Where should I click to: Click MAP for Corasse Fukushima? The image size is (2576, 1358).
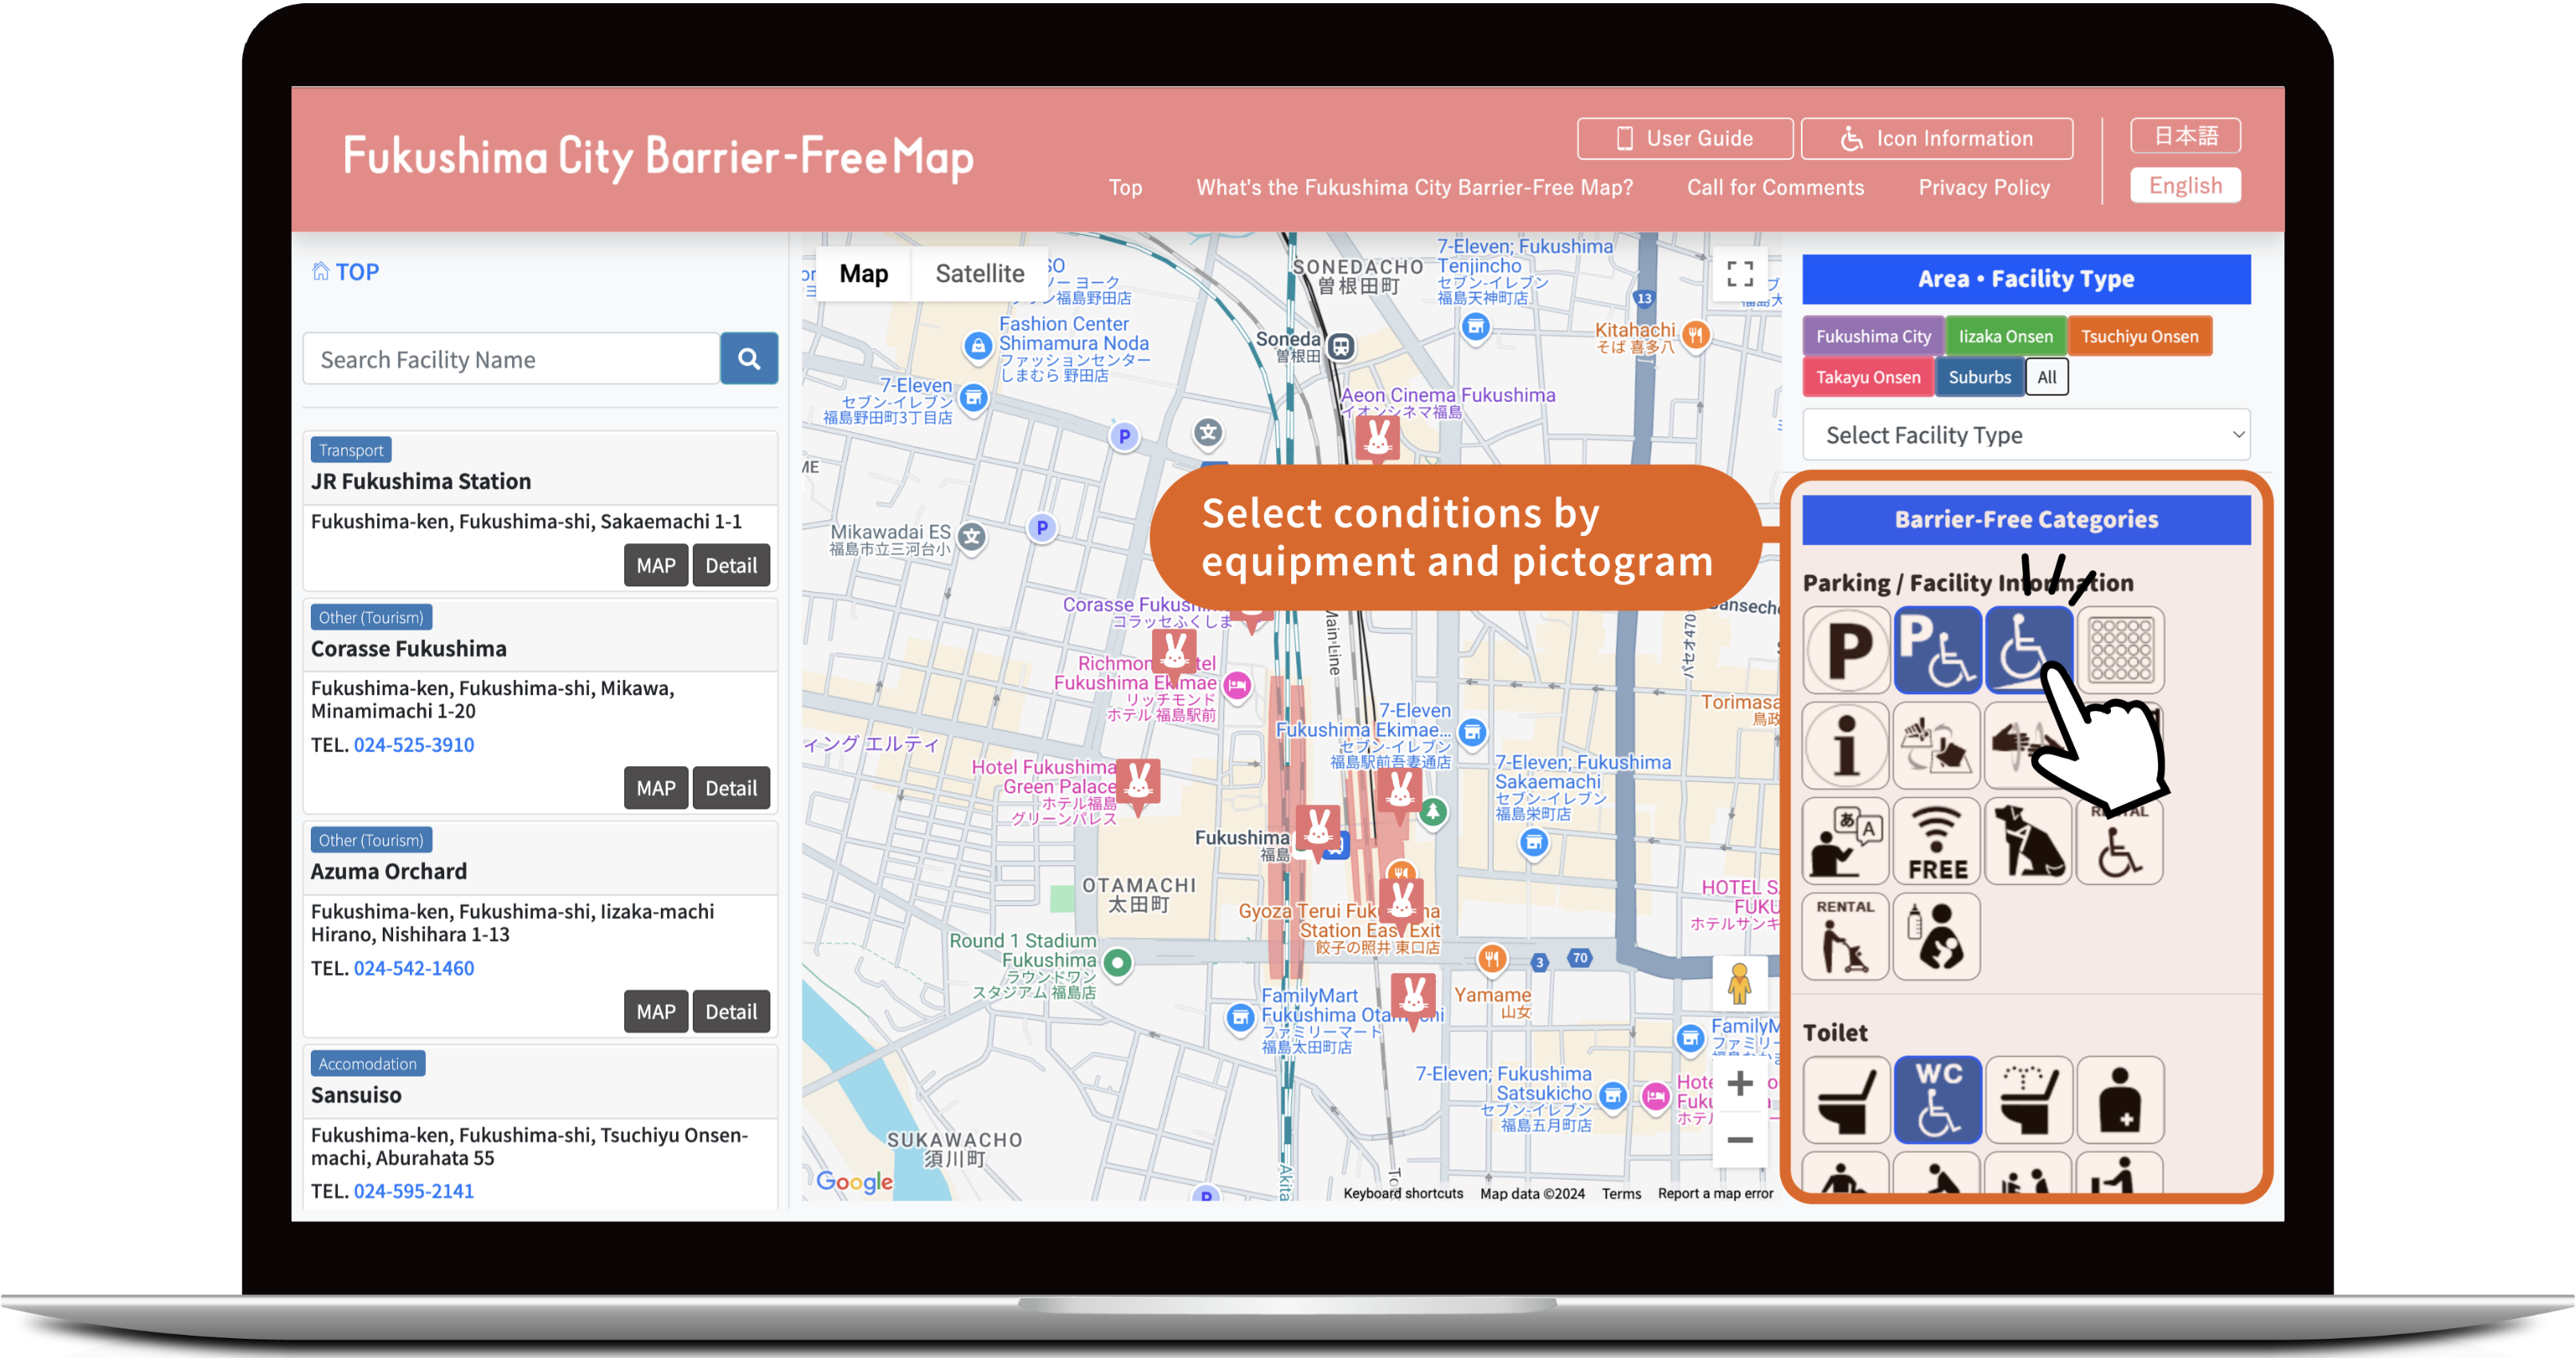pyautogui.click(x=656, y=788)
